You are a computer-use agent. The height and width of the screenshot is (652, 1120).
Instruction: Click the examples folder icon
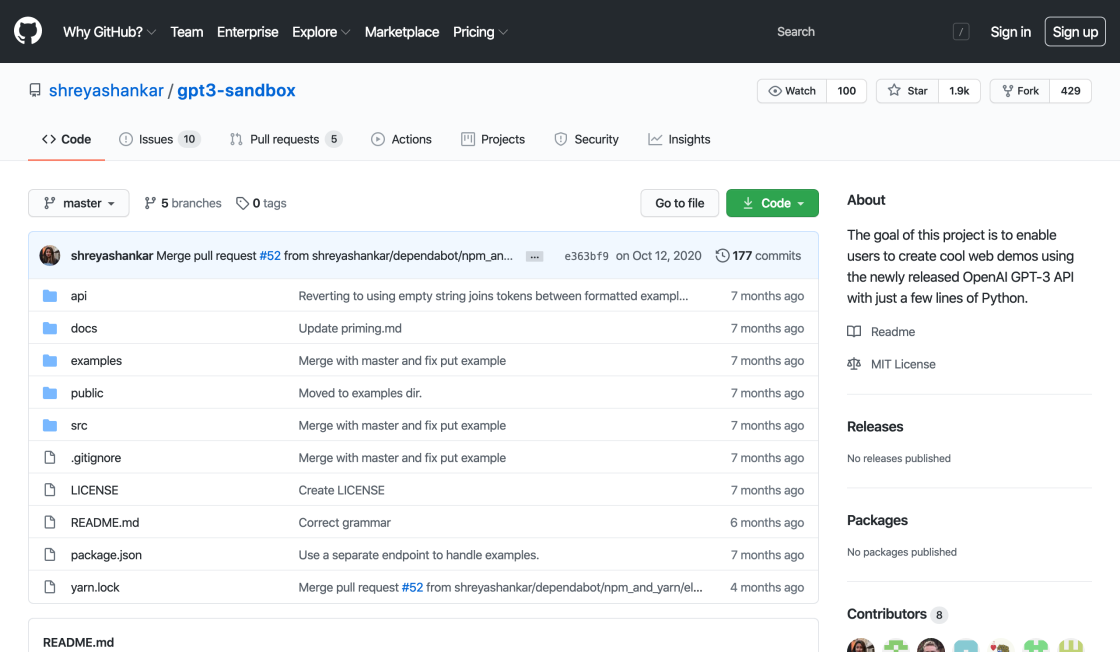[x=50, y=361]
